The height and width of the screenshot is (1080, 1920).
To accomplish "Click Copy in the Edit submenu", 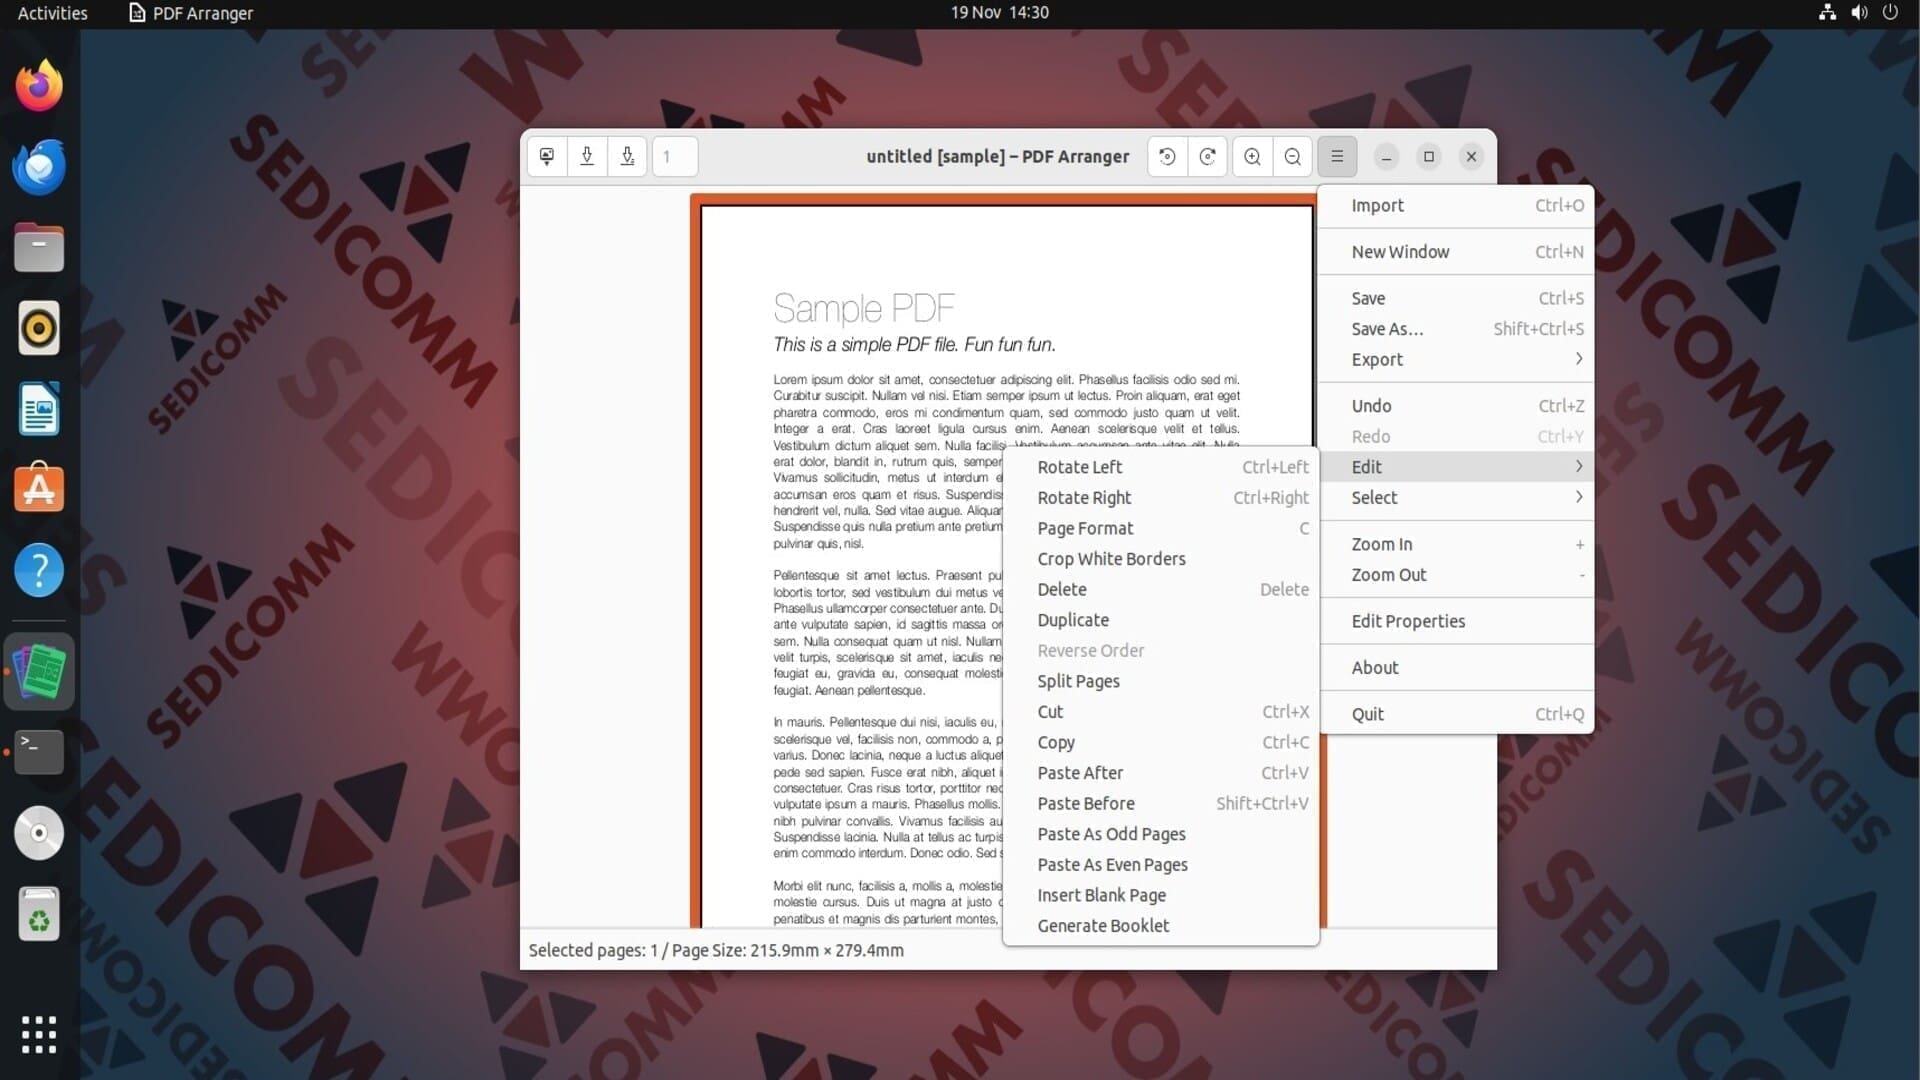I will [x=1161, y=743].
